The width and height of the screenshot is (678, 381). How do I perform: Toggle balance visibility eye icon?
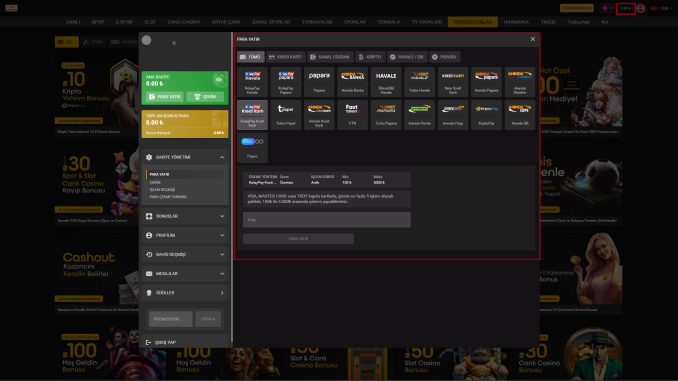pyautogui.click(x=219, y=80)
